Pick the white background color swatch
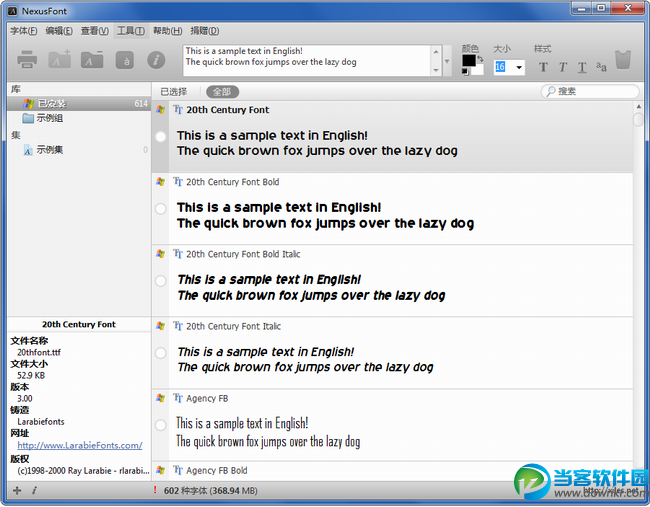650x507 pixels. [x=478, y=70]
